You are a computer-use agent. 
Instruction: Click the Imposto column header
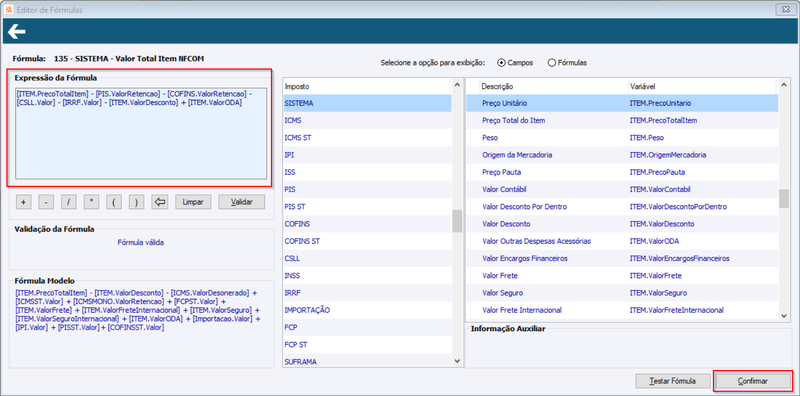[x=367, y=86]
